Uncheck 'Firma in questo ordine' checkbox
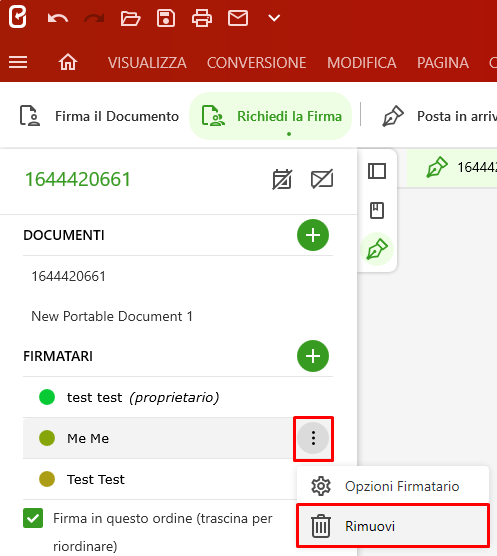This screenshot has height=556, width=497. click(33, 518)
